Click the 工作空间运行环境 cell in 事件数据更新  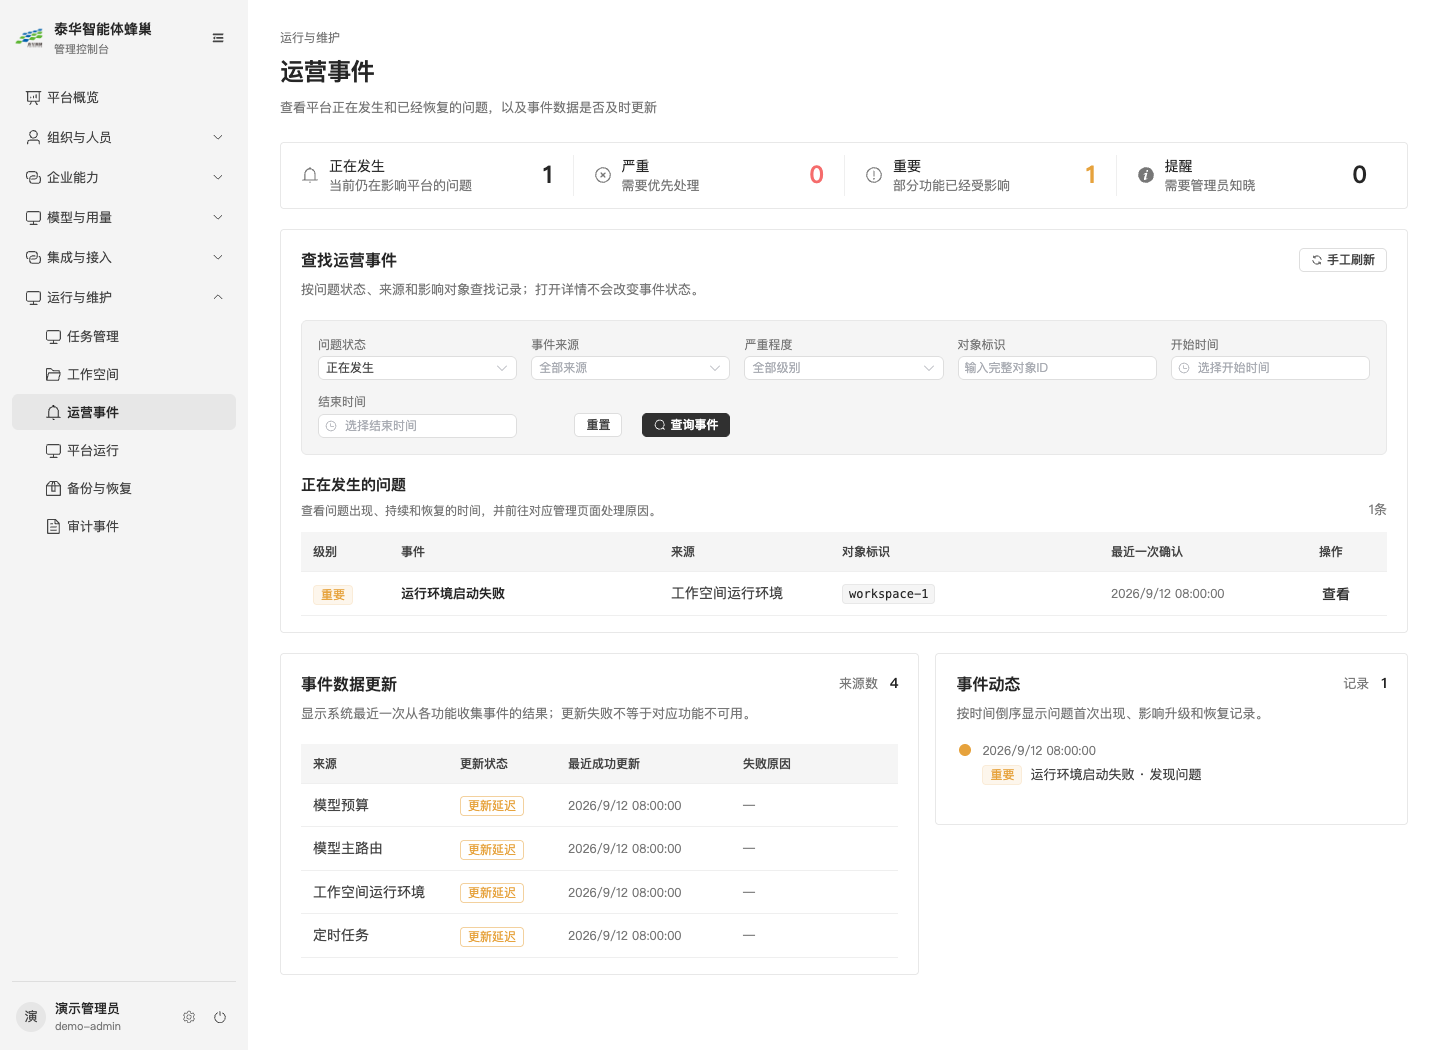[369, 892]
